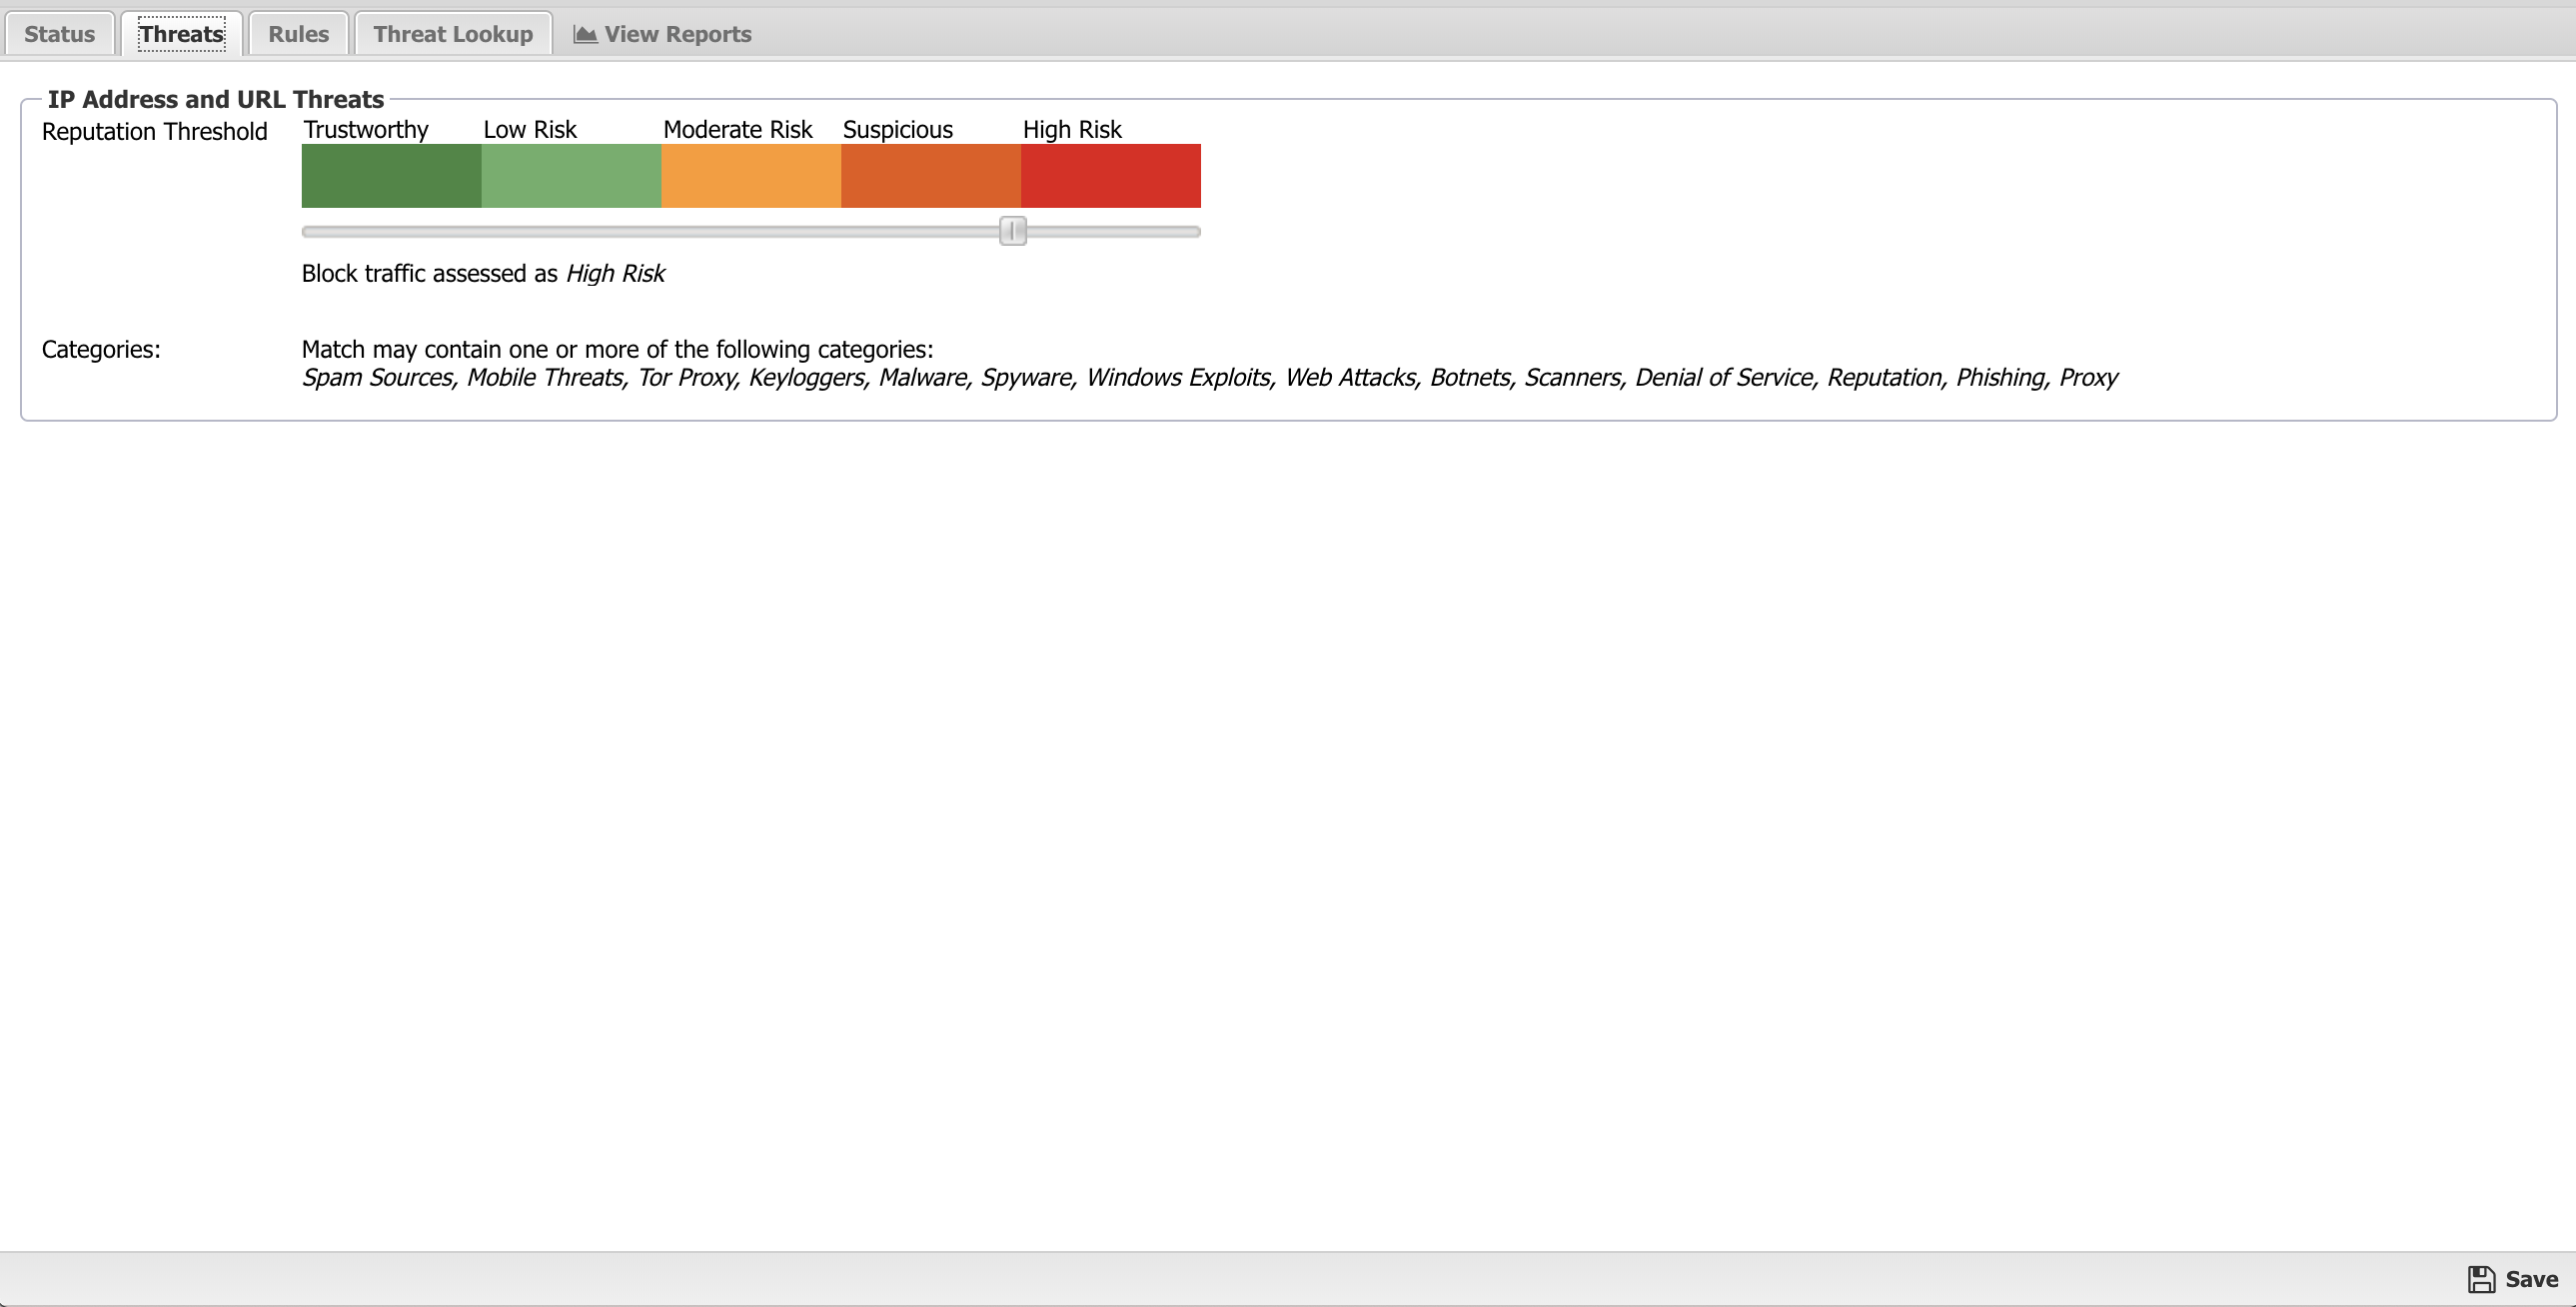2576x1307 pixels.
Task: Click the light green Low Risk block
Action: [571, 176]
